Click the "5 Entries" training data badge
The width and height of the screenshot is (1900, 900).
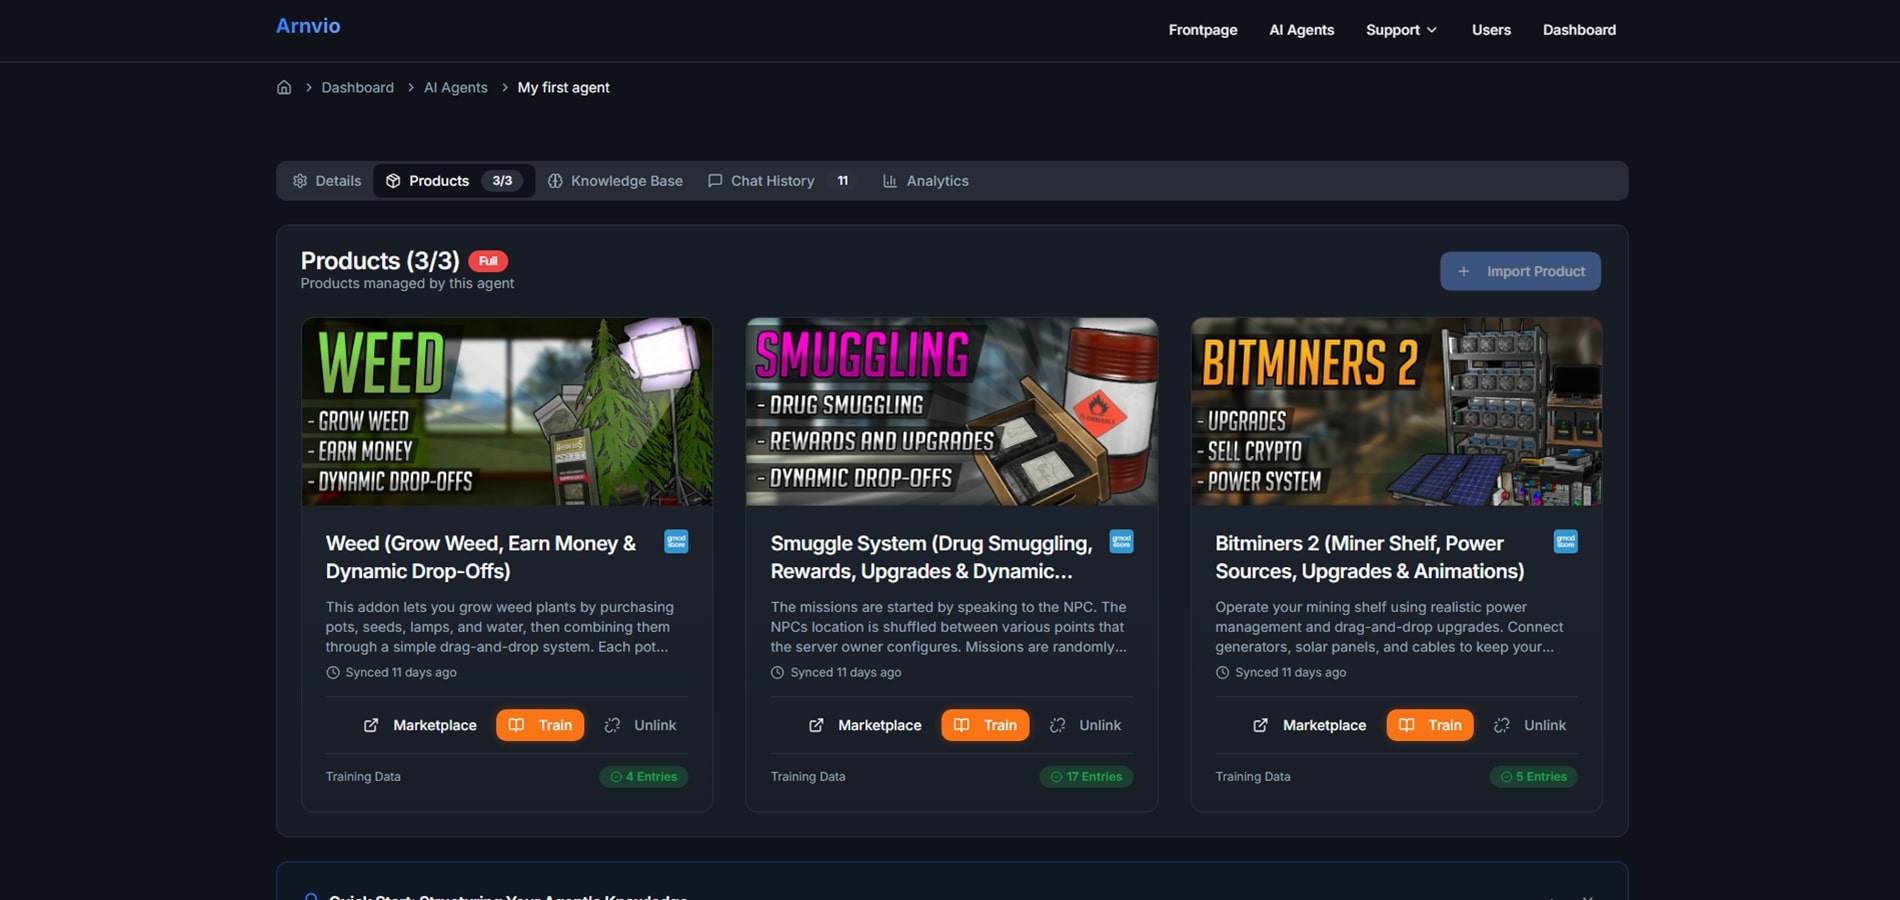1533,777
